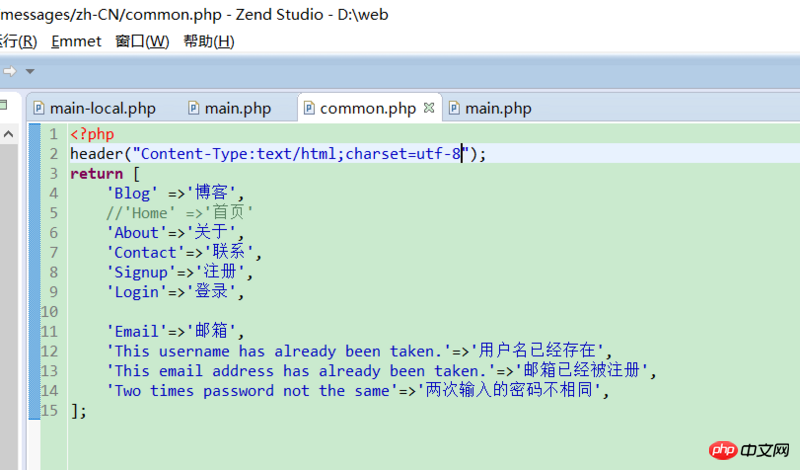Click line number 14 in the gutter

click(49, 391)
